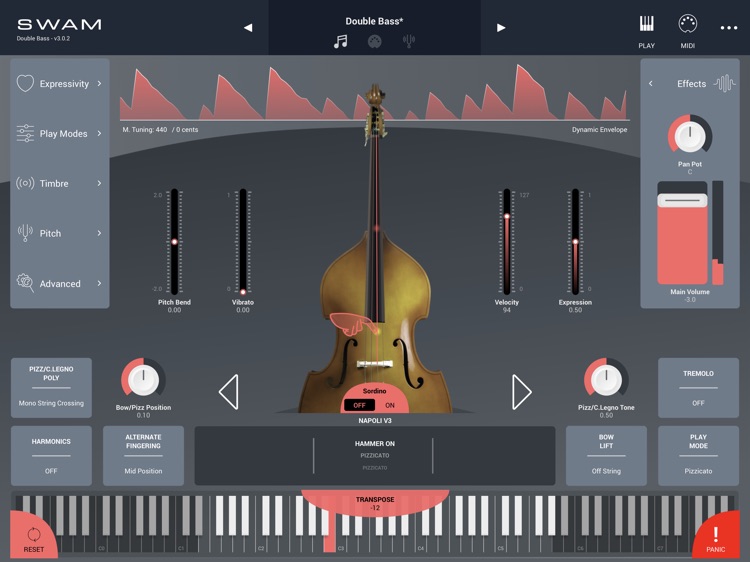Click the M. Tuning: 440 value
750x562 pixels.
pyautogui.click(x=145, y=130)
